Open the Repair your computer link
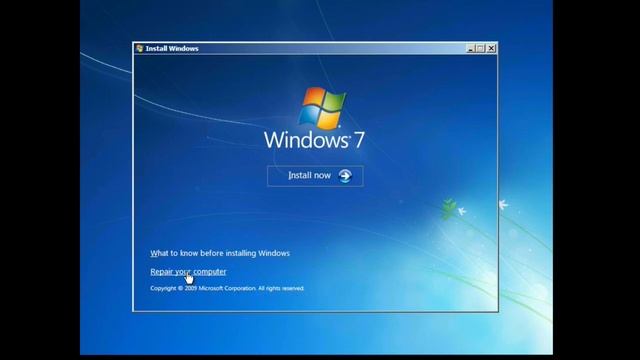 (188, 272)
